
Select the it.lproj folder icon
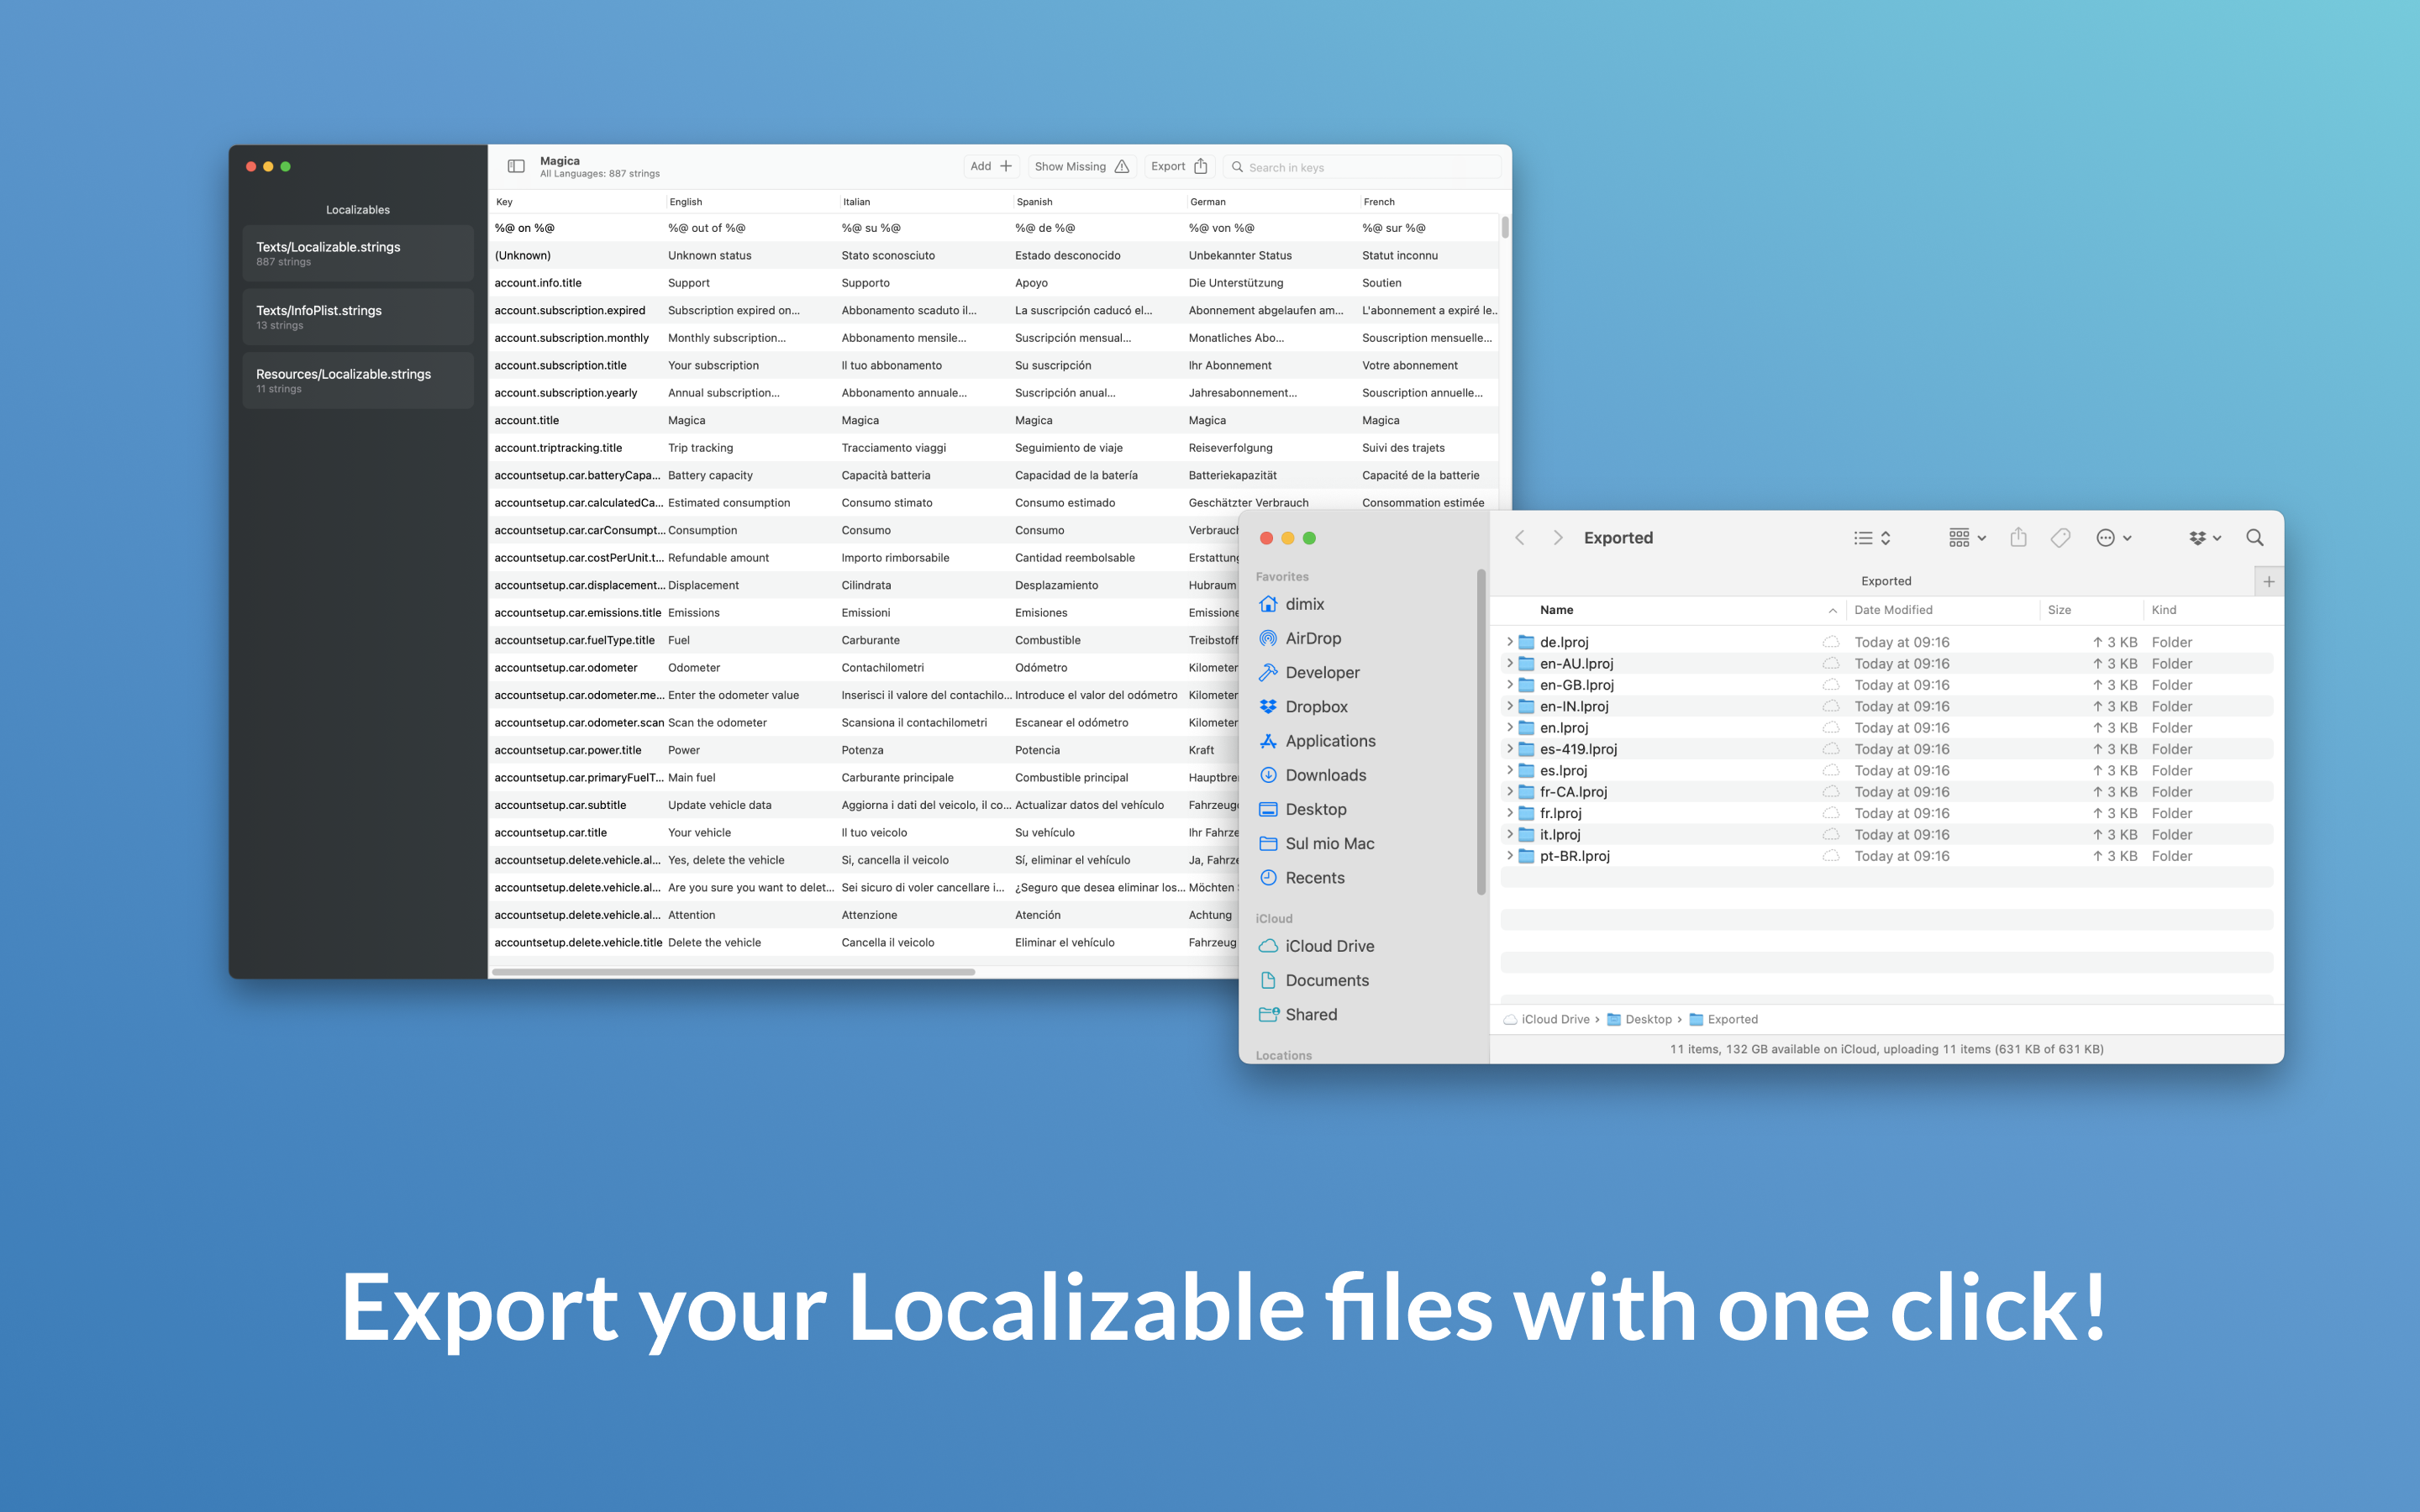coord(1526,834)
